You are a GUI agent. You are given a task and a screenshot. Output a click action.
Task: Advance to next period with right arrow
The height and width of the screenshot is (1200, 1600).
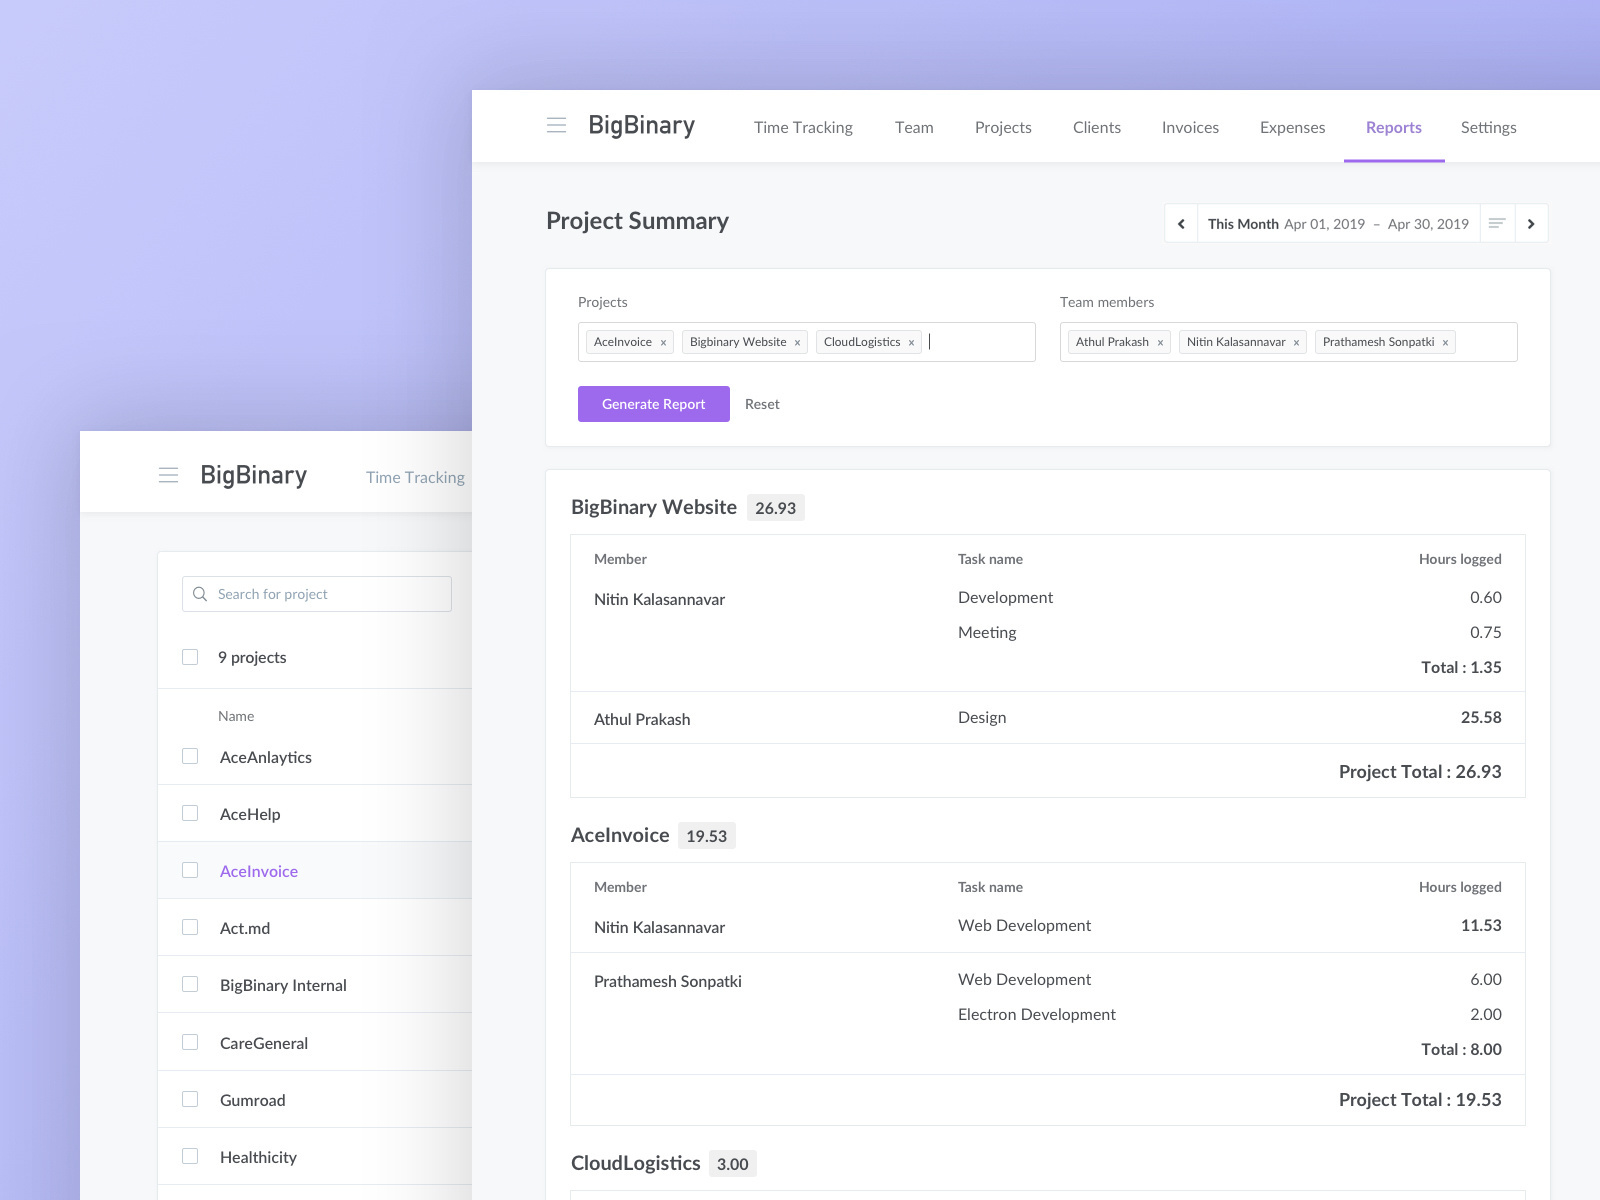(x=1532, y=223)
